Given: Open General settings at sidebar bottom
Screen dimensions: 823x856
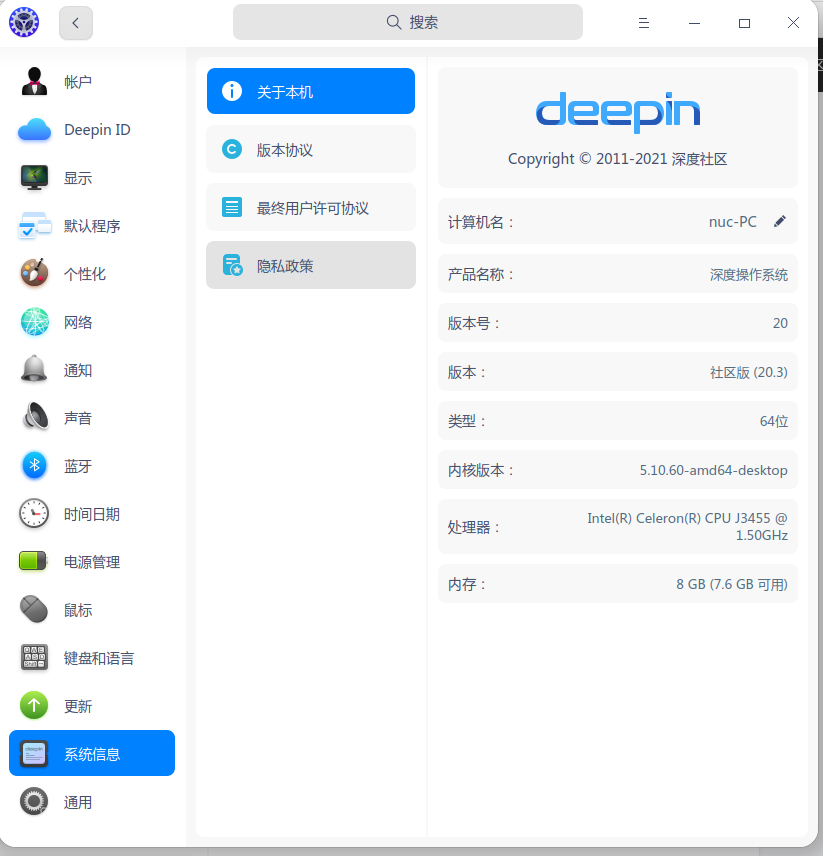Looking at the screenshot, I should click(77, 801).
